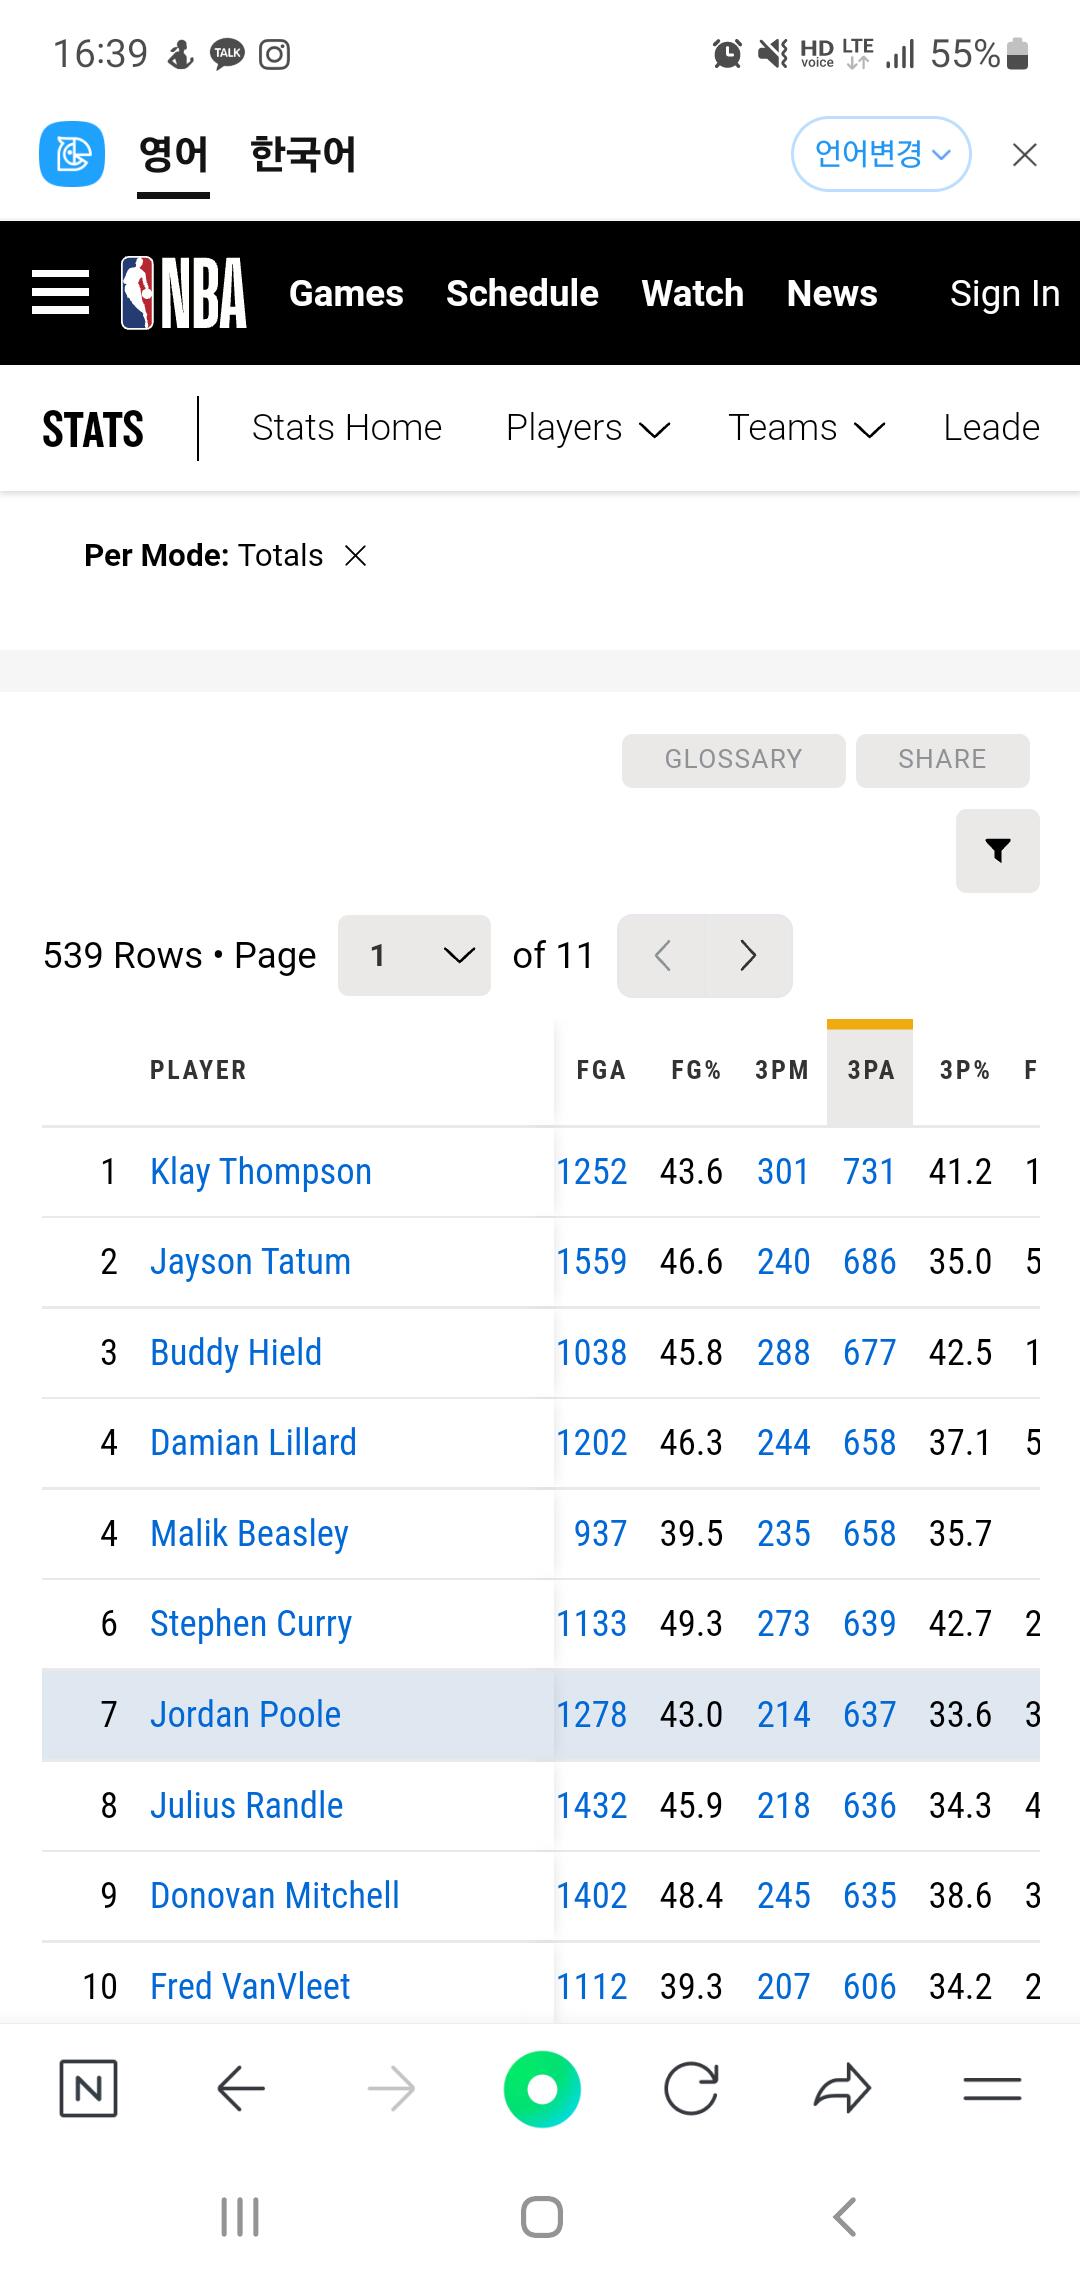Open Stephen Curry player page
This screenshot has width=1080, height=2280.
tap(251, 1624)
